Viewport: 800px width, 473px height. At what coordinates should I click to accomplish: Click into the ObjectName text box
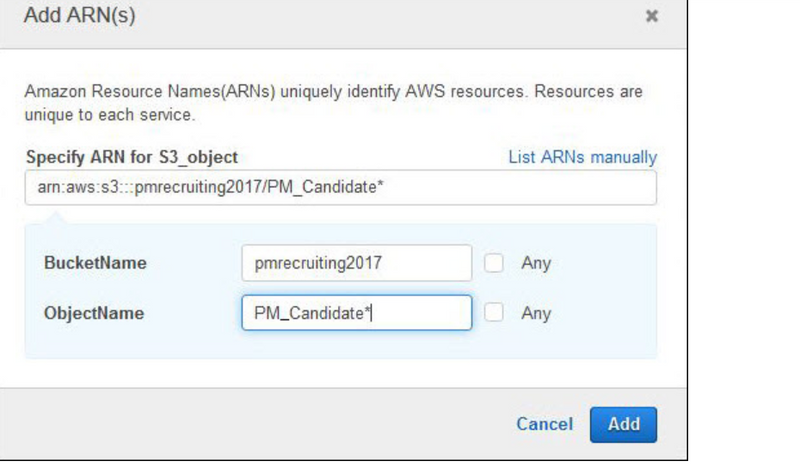[356, 313]
